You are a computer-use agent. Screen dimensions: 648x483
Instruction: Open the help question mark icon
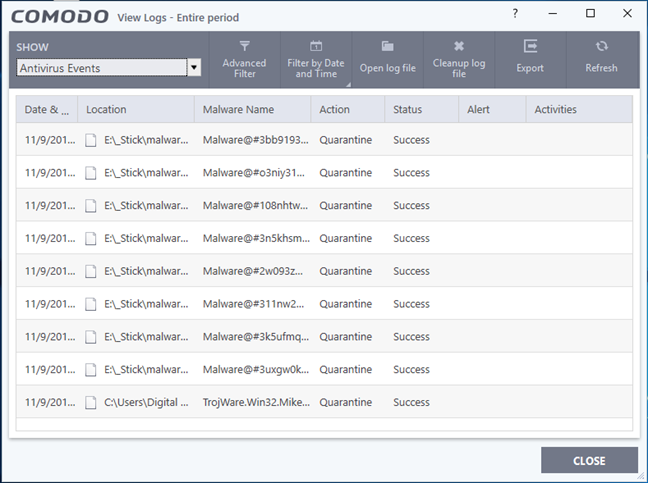pos(515,14)
